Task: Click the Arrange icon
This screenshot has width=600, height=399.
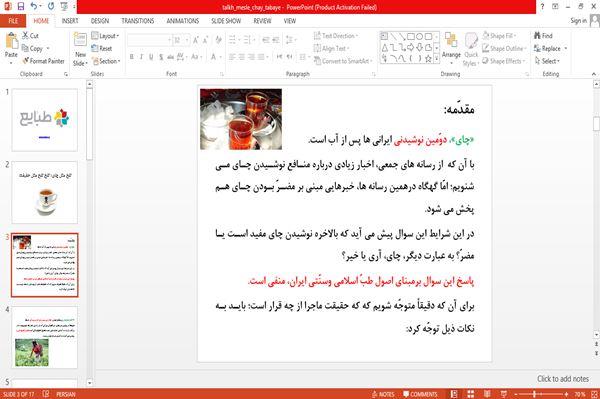Action: 451,40
